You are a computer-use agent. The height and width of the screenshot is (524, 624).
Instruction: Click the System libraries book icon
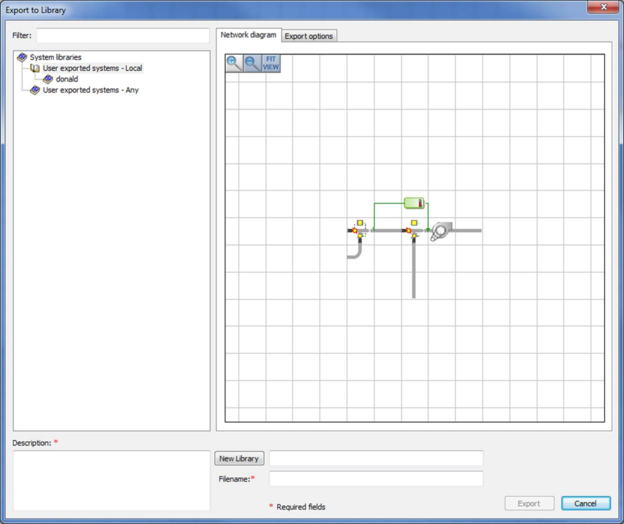point(22,58)
